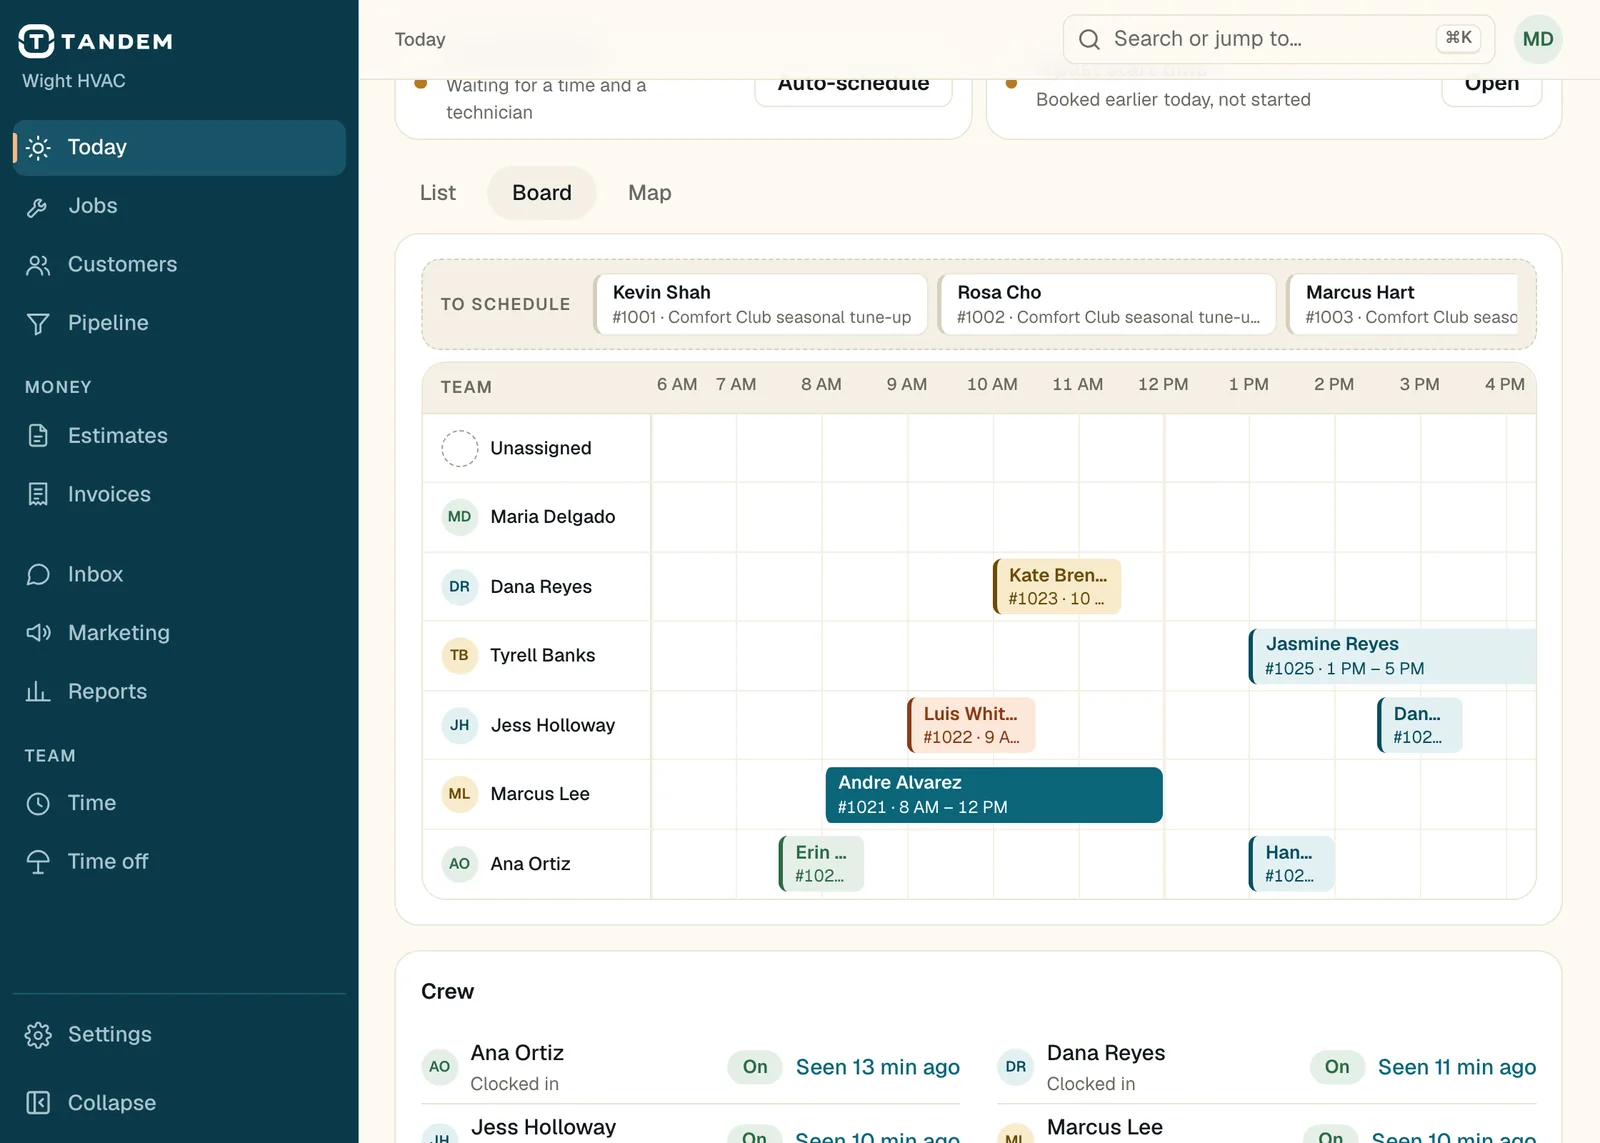Open Jasmine Reyes job #1025 block
The width and height of the screenshot is (1600, 1143).
coord(1393,656)
